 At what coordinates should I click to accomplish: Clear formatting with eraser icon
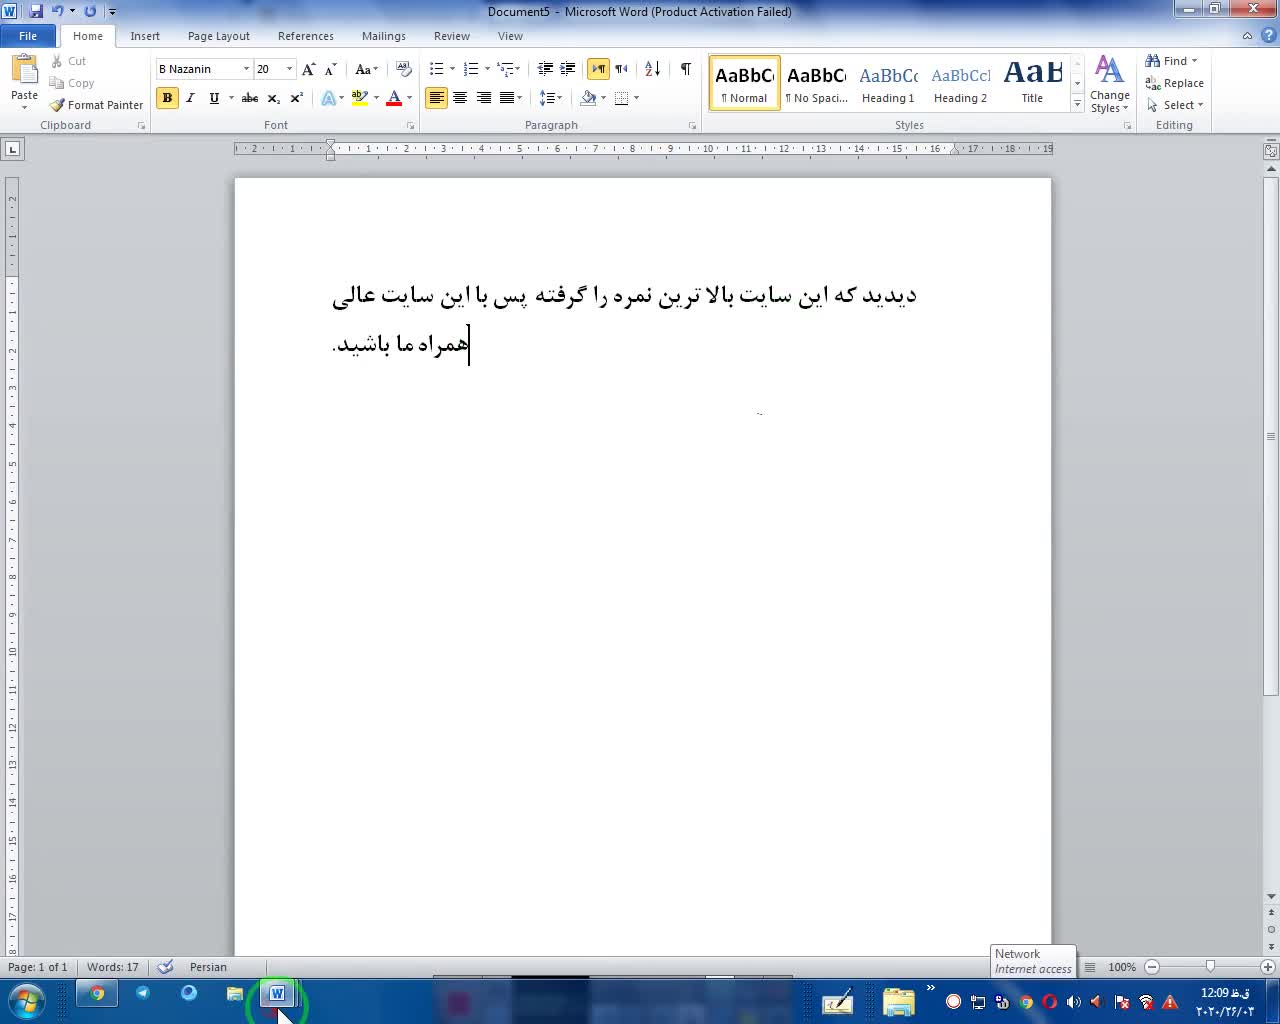403,69
